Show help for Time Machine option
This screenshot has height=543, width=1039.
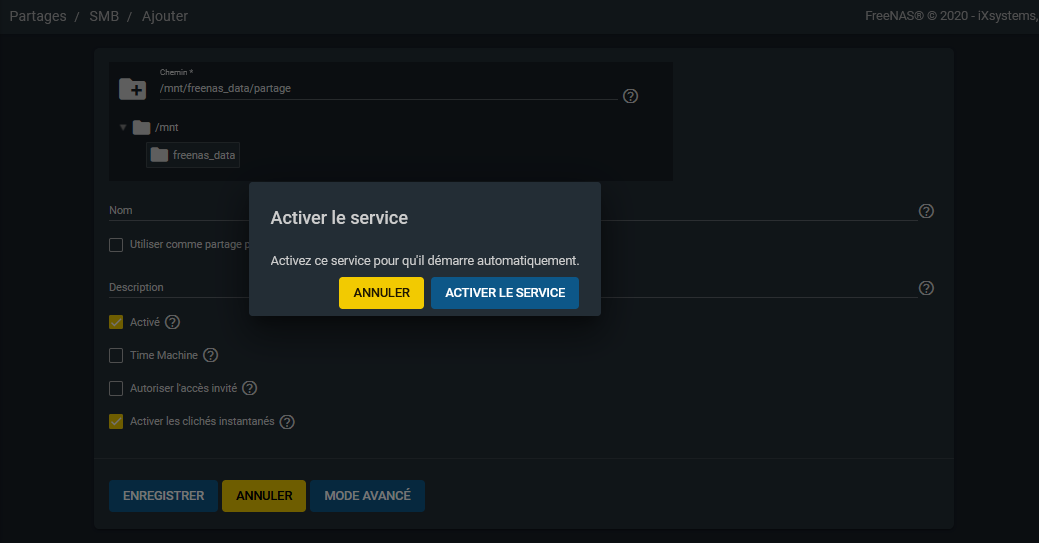point(210,355)
